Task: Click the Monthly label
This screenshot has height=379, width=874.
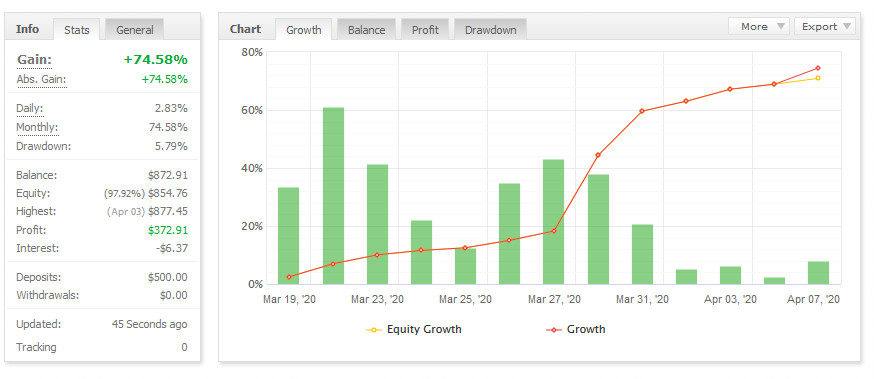Action: click(x=37, y=128)
